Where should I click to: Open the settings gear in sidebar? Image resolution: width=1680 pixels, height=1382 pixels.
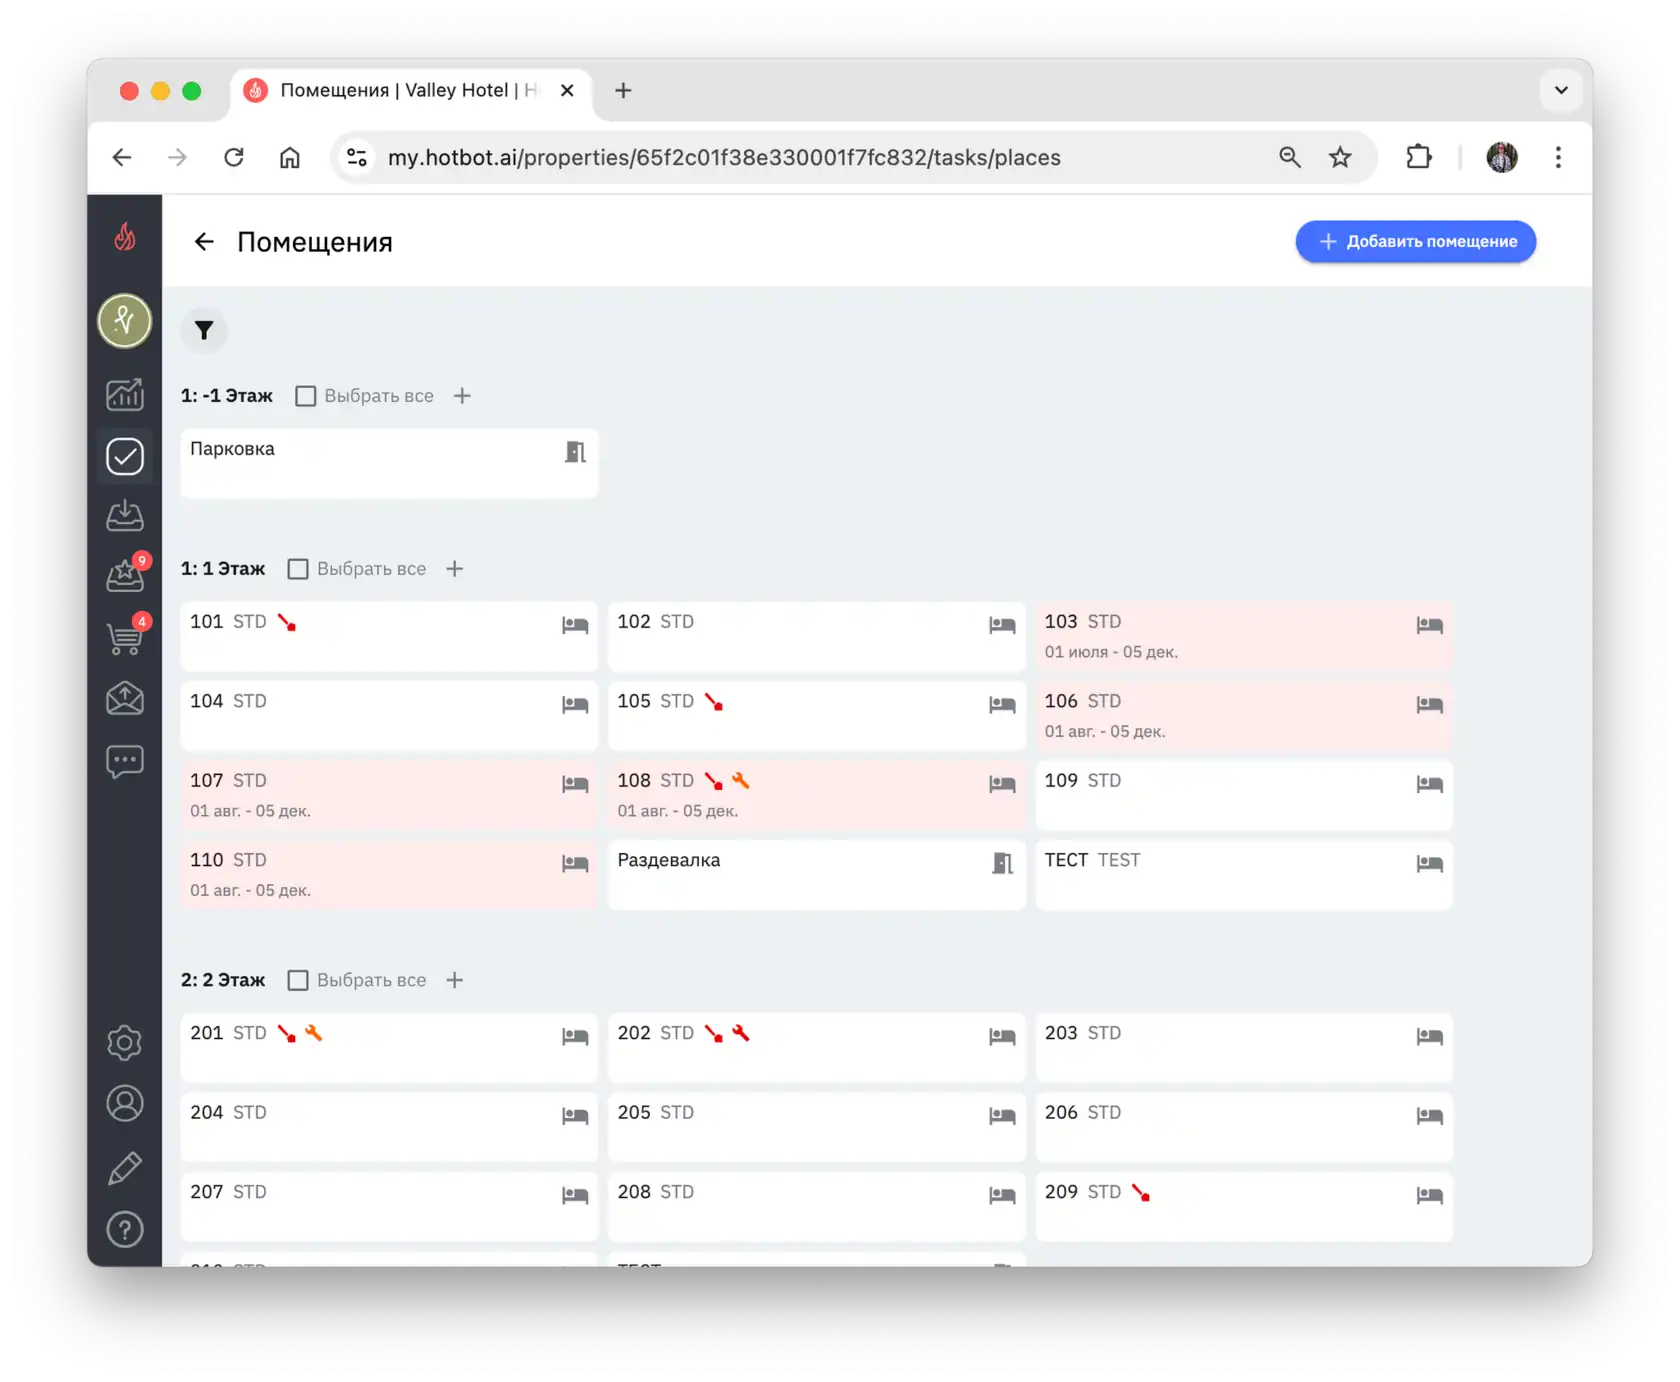125,1043
